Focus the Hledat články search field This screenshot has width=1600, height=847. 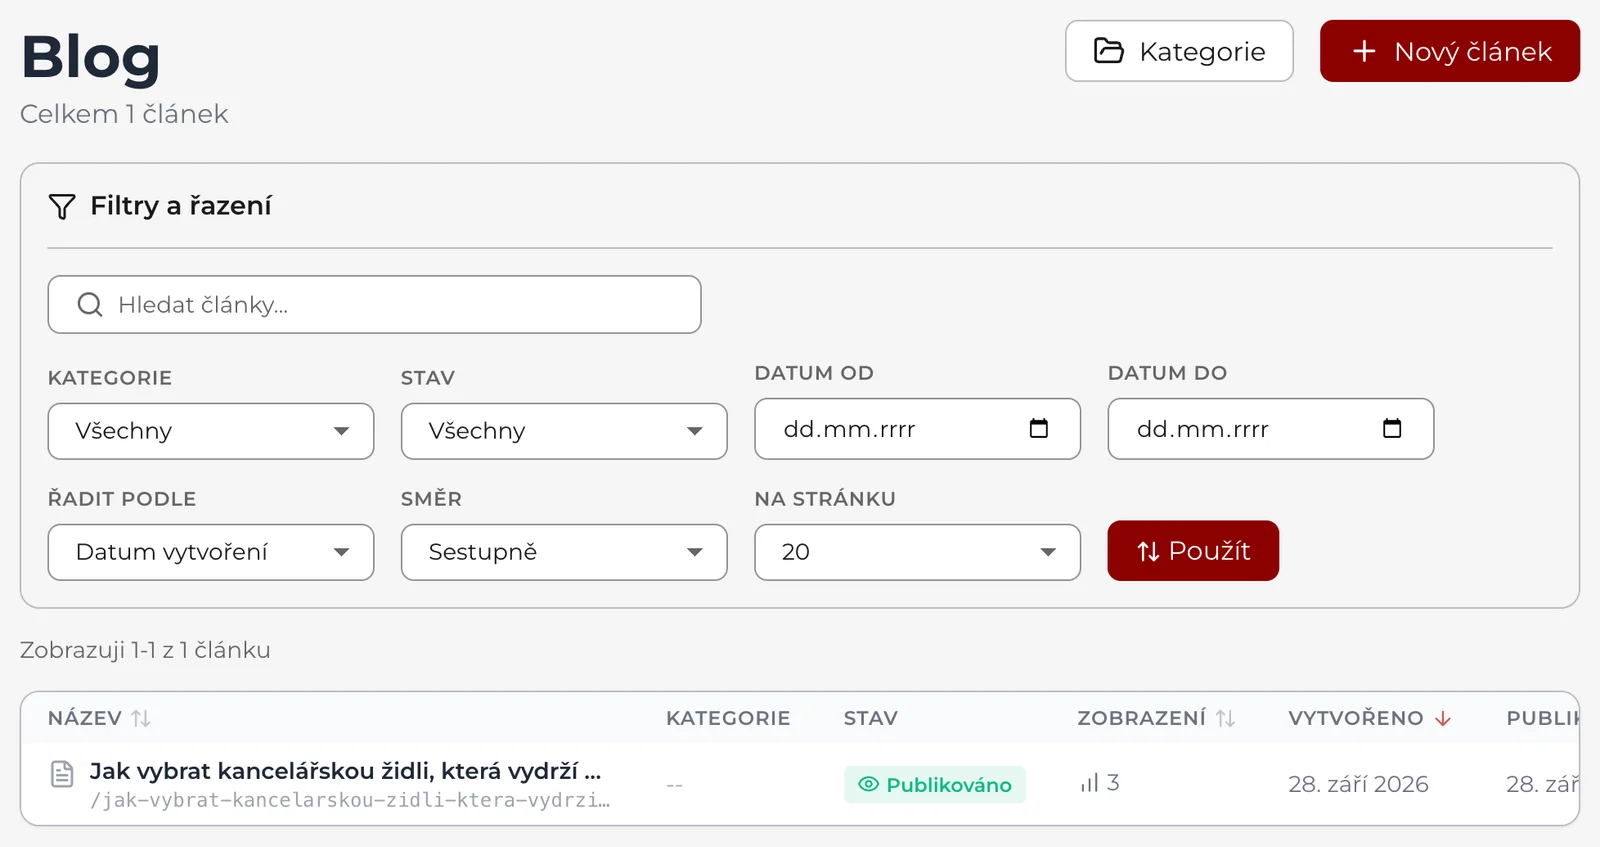point(374,305)
